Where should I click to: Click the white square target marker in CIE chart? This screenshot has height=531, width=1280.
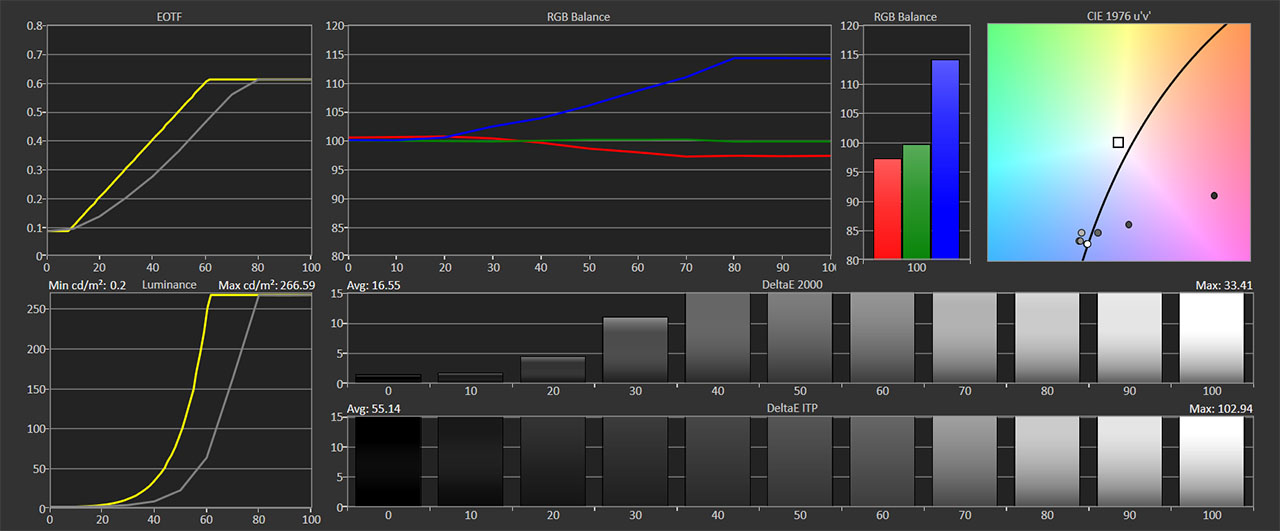click(x=1118, y=142)
